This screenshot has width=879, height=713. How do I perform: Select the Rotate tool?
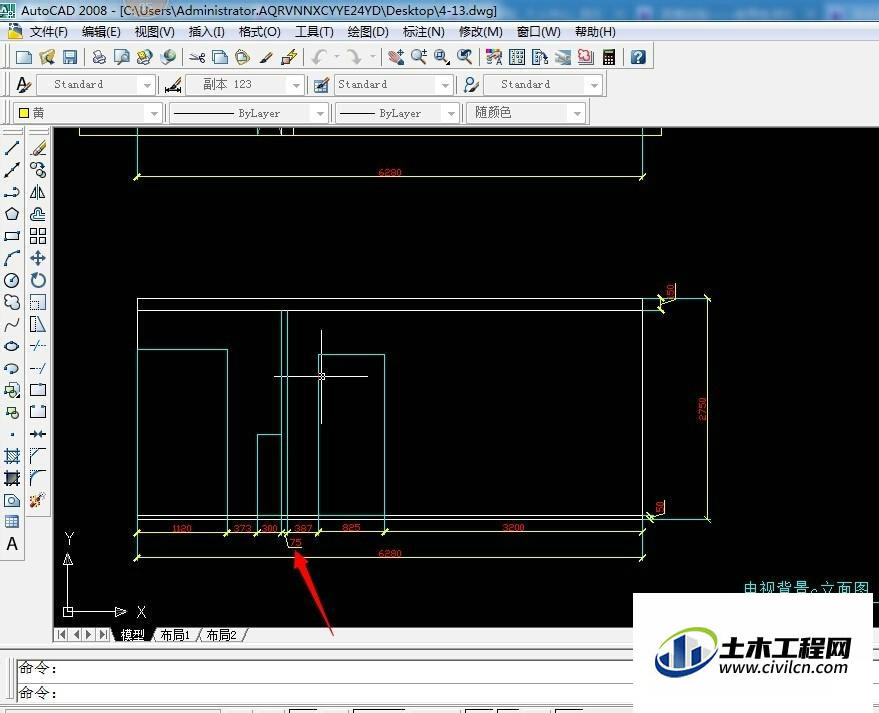(x=38, y=280)
